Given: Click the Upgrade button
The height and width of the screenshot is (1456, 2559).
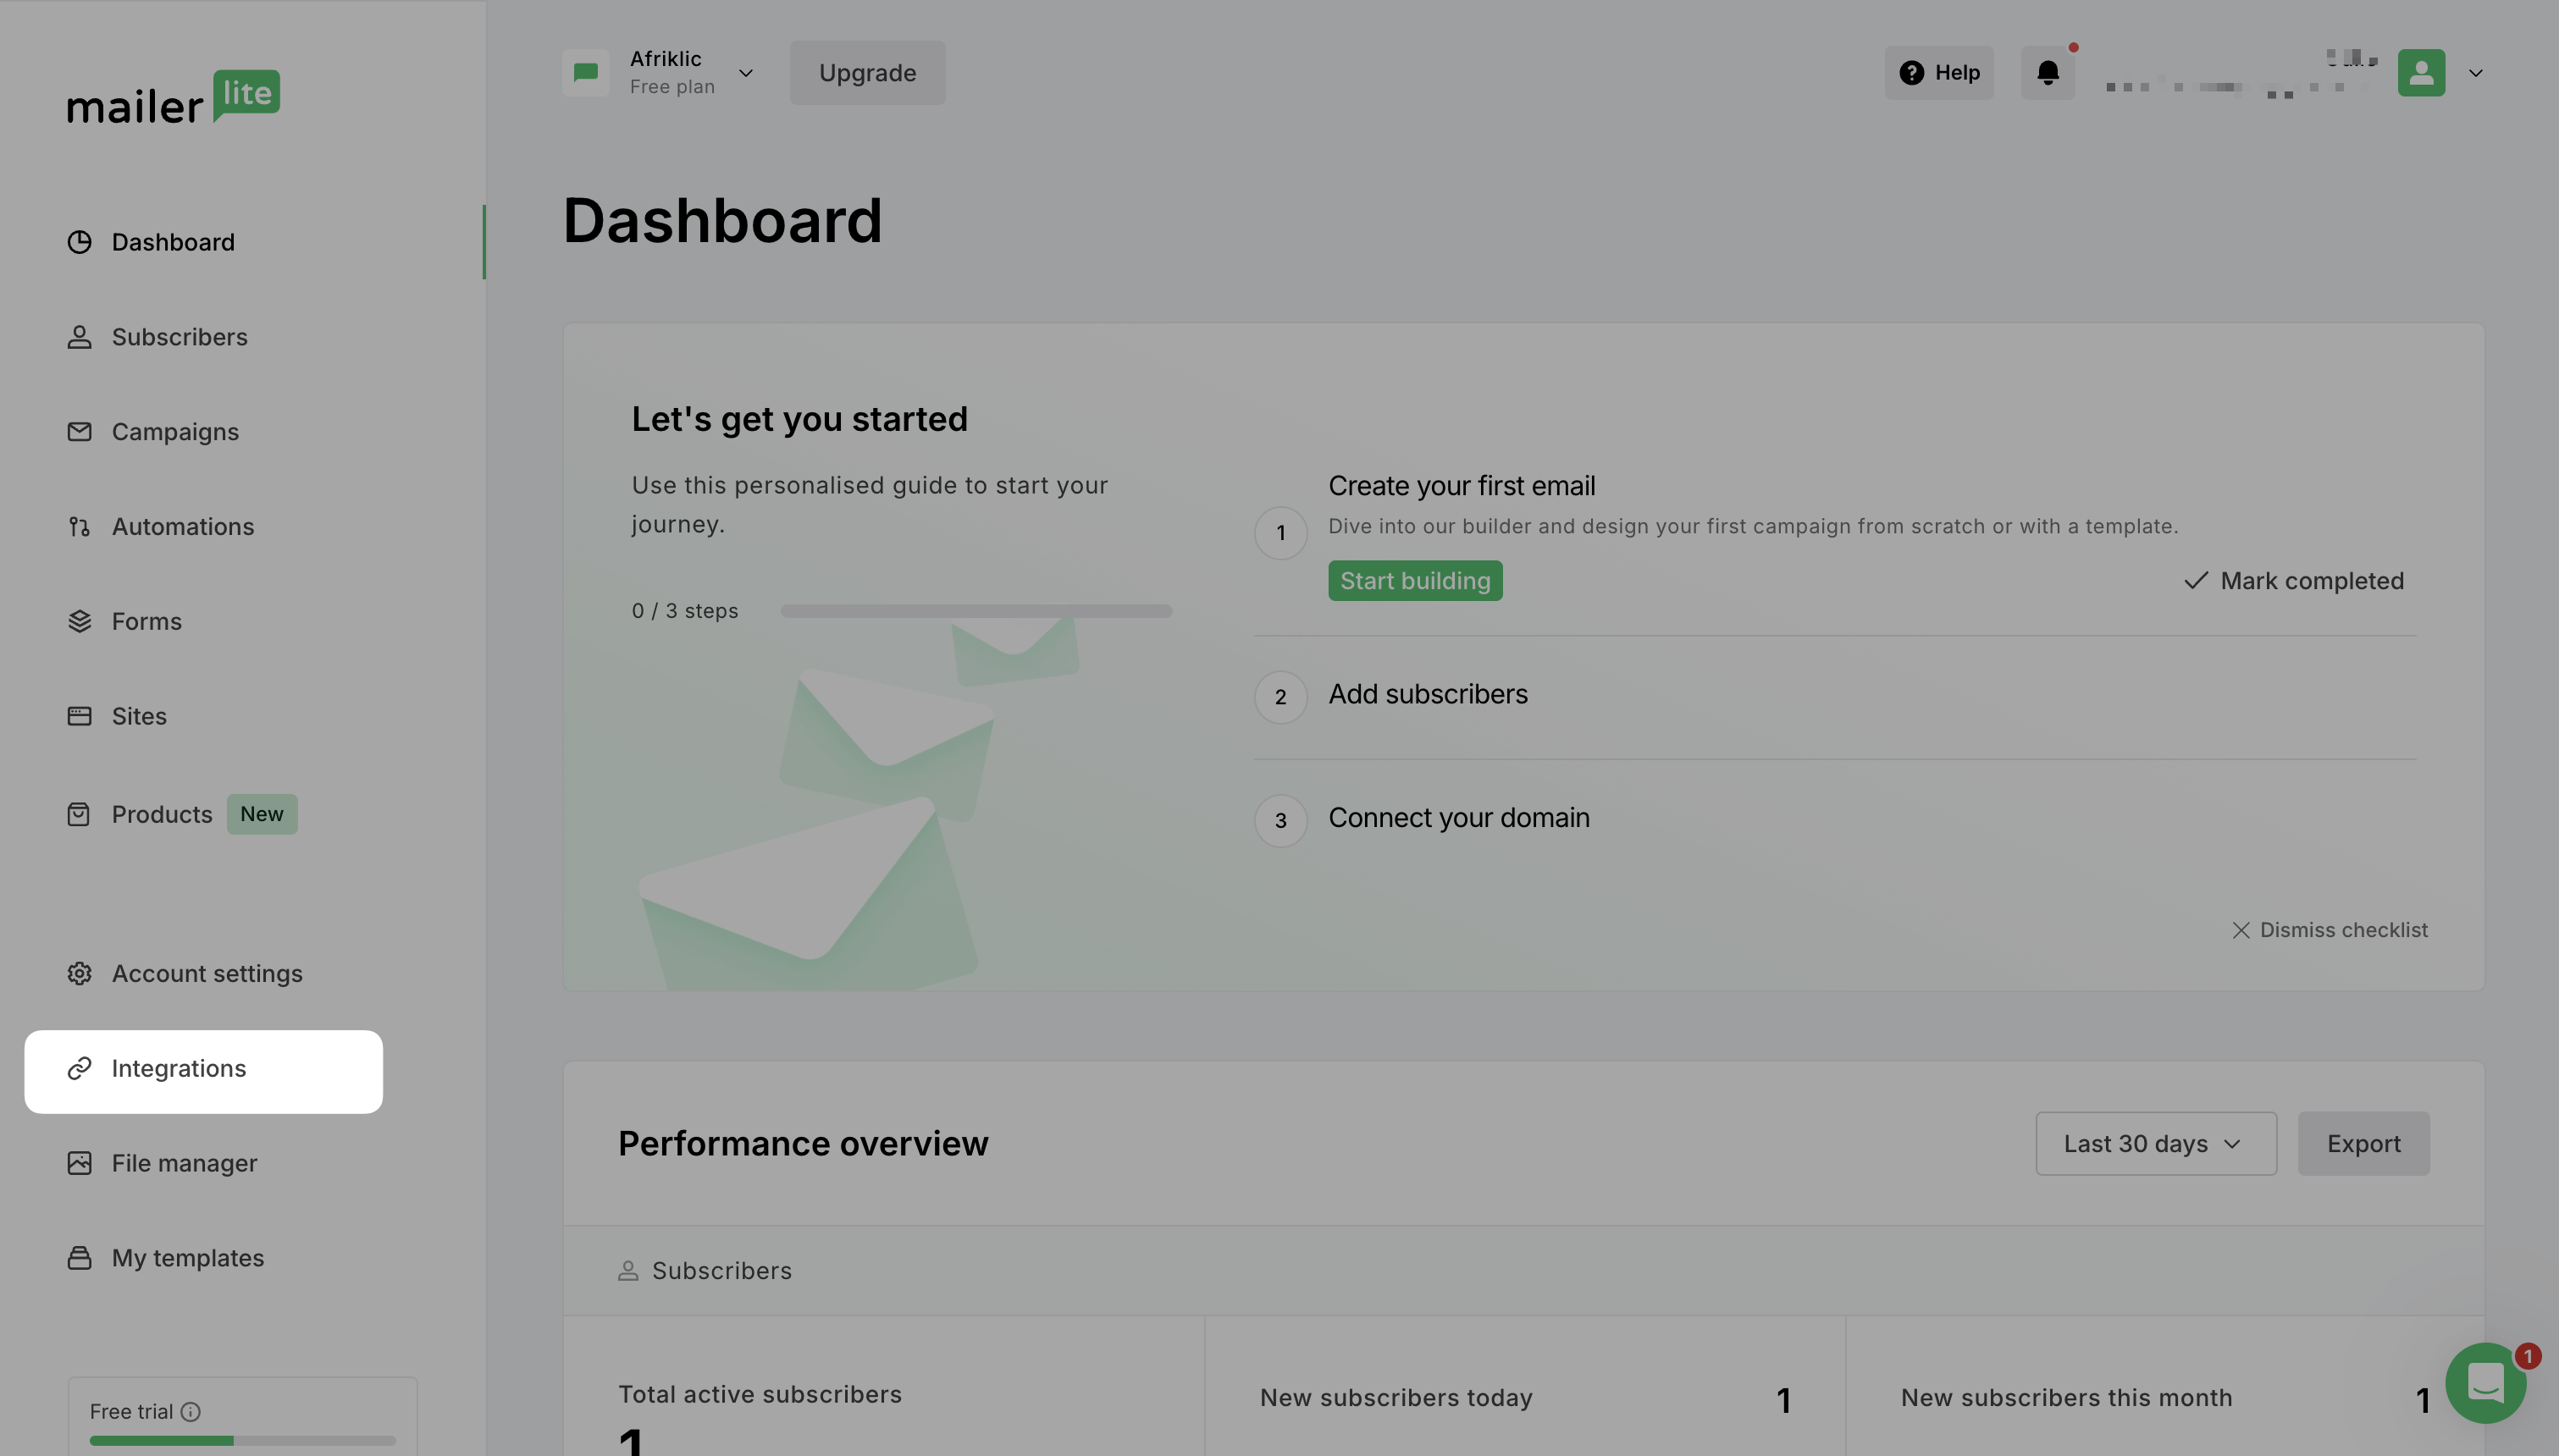Looking at the screenshot, I should [867, 73].
